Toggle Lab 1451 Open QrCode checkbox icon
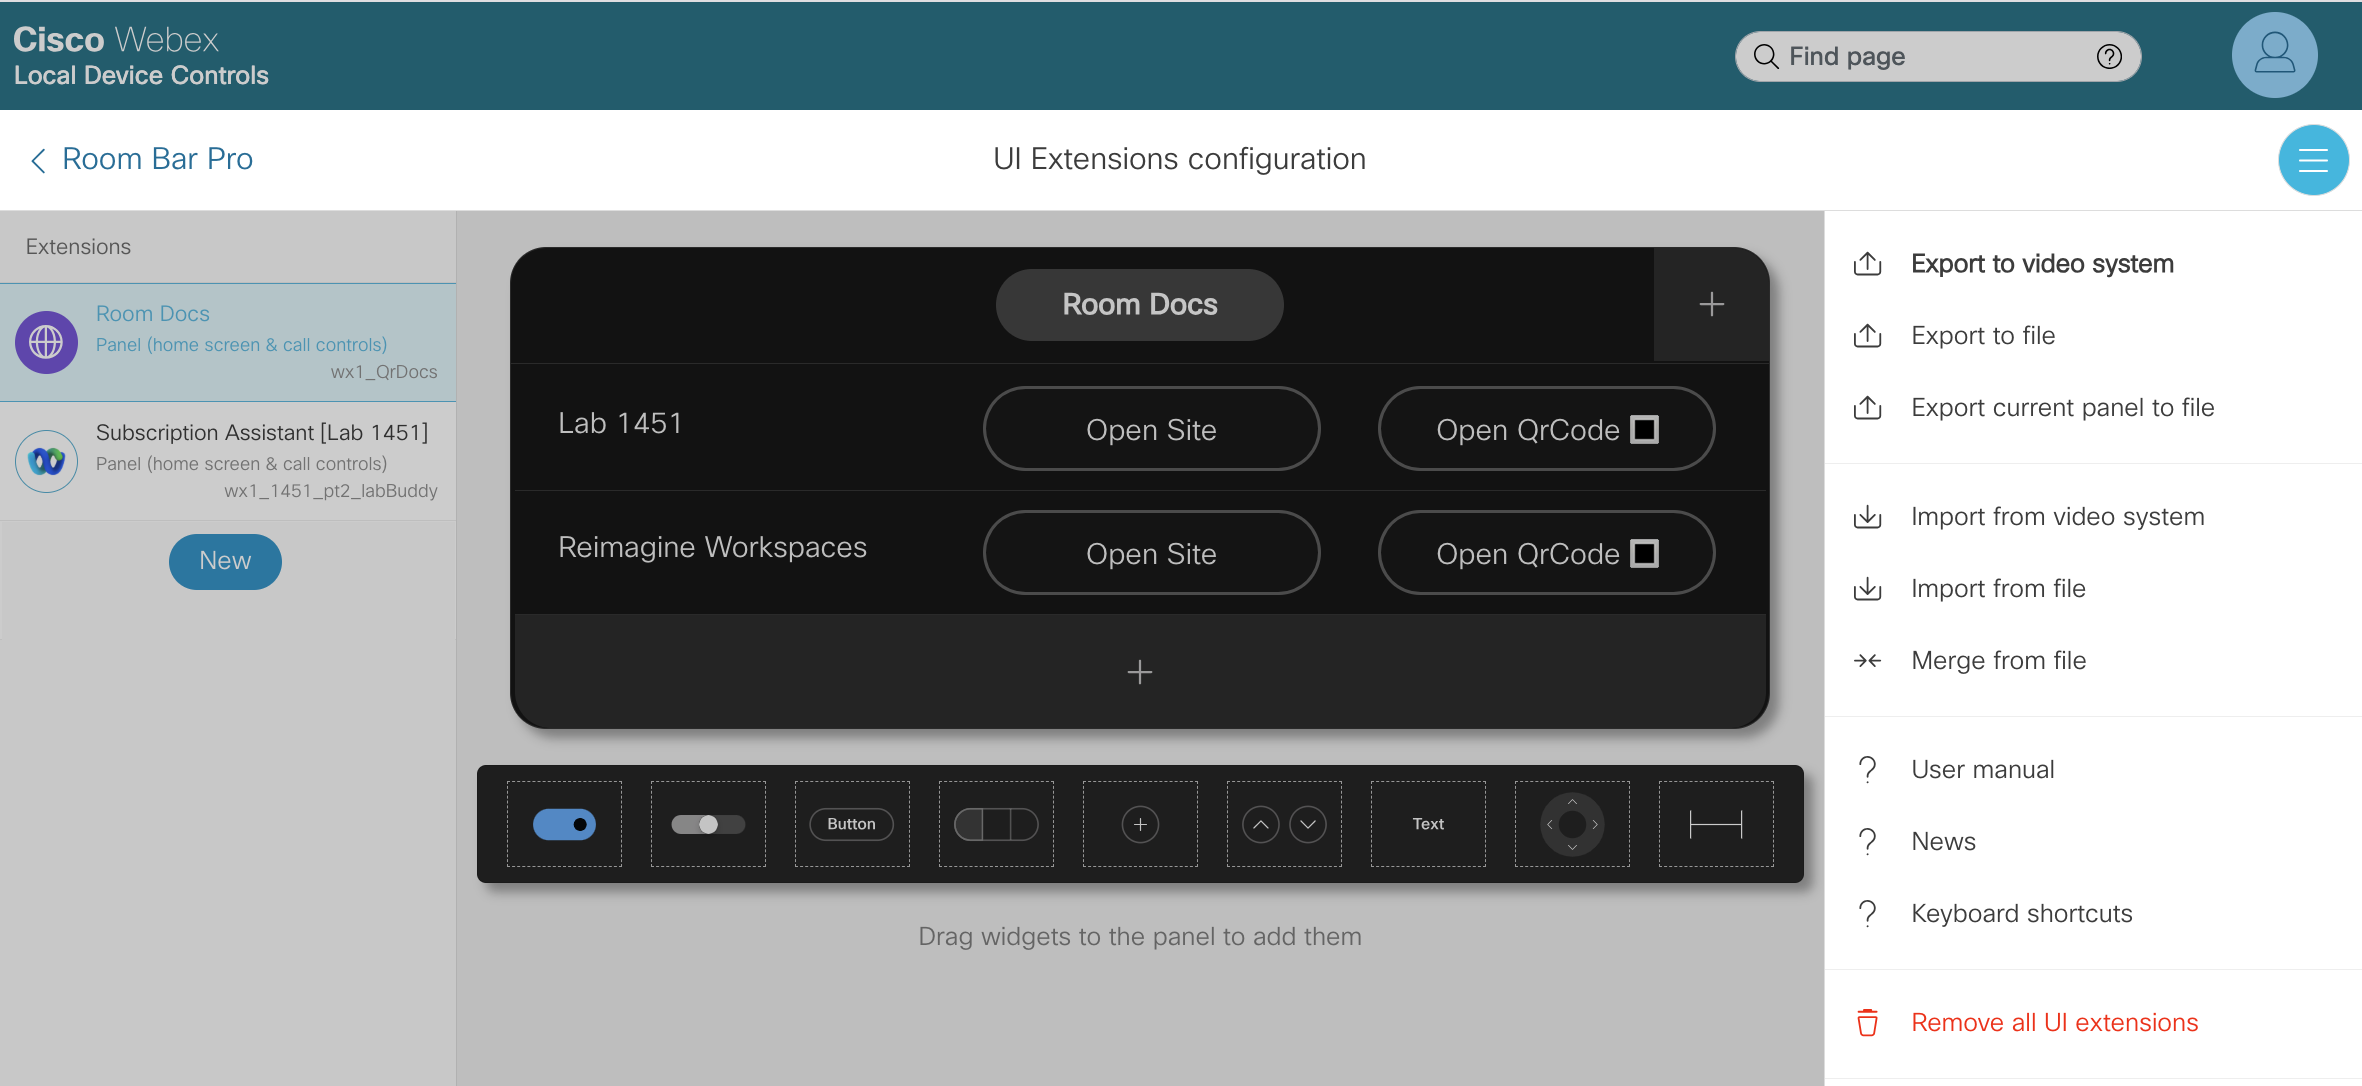The width and height of the screenshot is (2362, 1086). coord(1644,430)
